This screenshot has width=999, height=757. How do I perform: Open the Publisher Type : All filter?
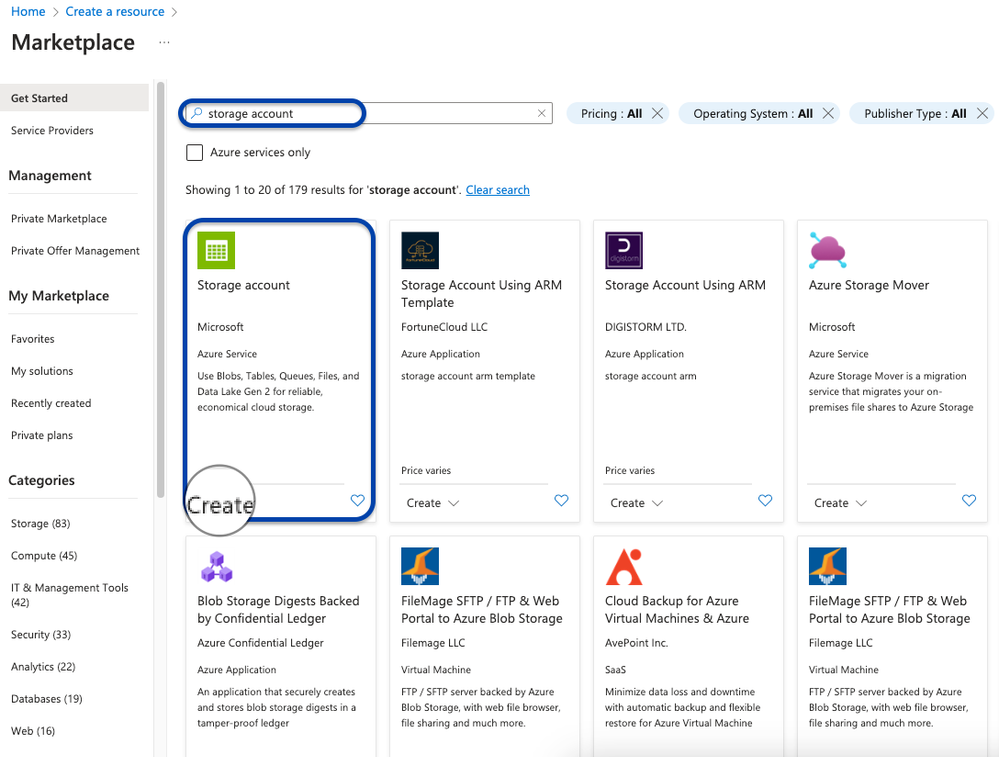(915, 113)
